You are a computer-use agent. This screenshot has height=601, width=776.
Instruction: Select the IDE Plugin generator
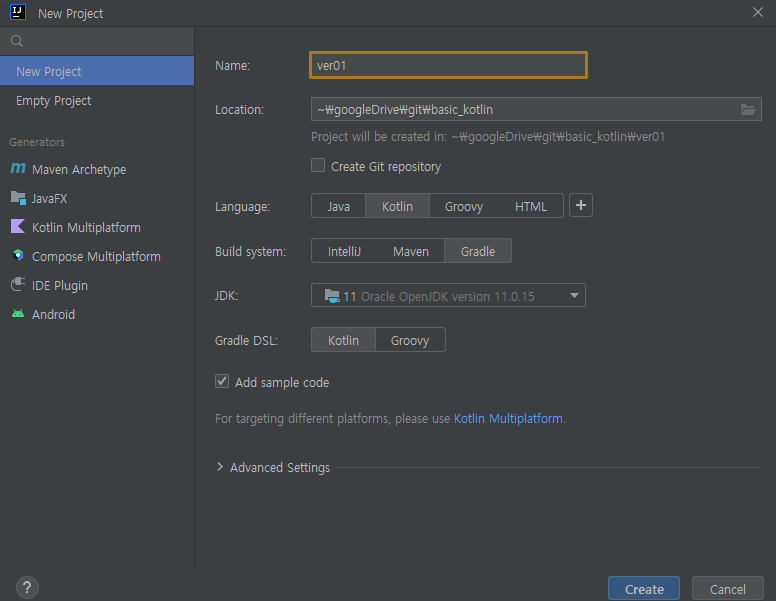97,286
